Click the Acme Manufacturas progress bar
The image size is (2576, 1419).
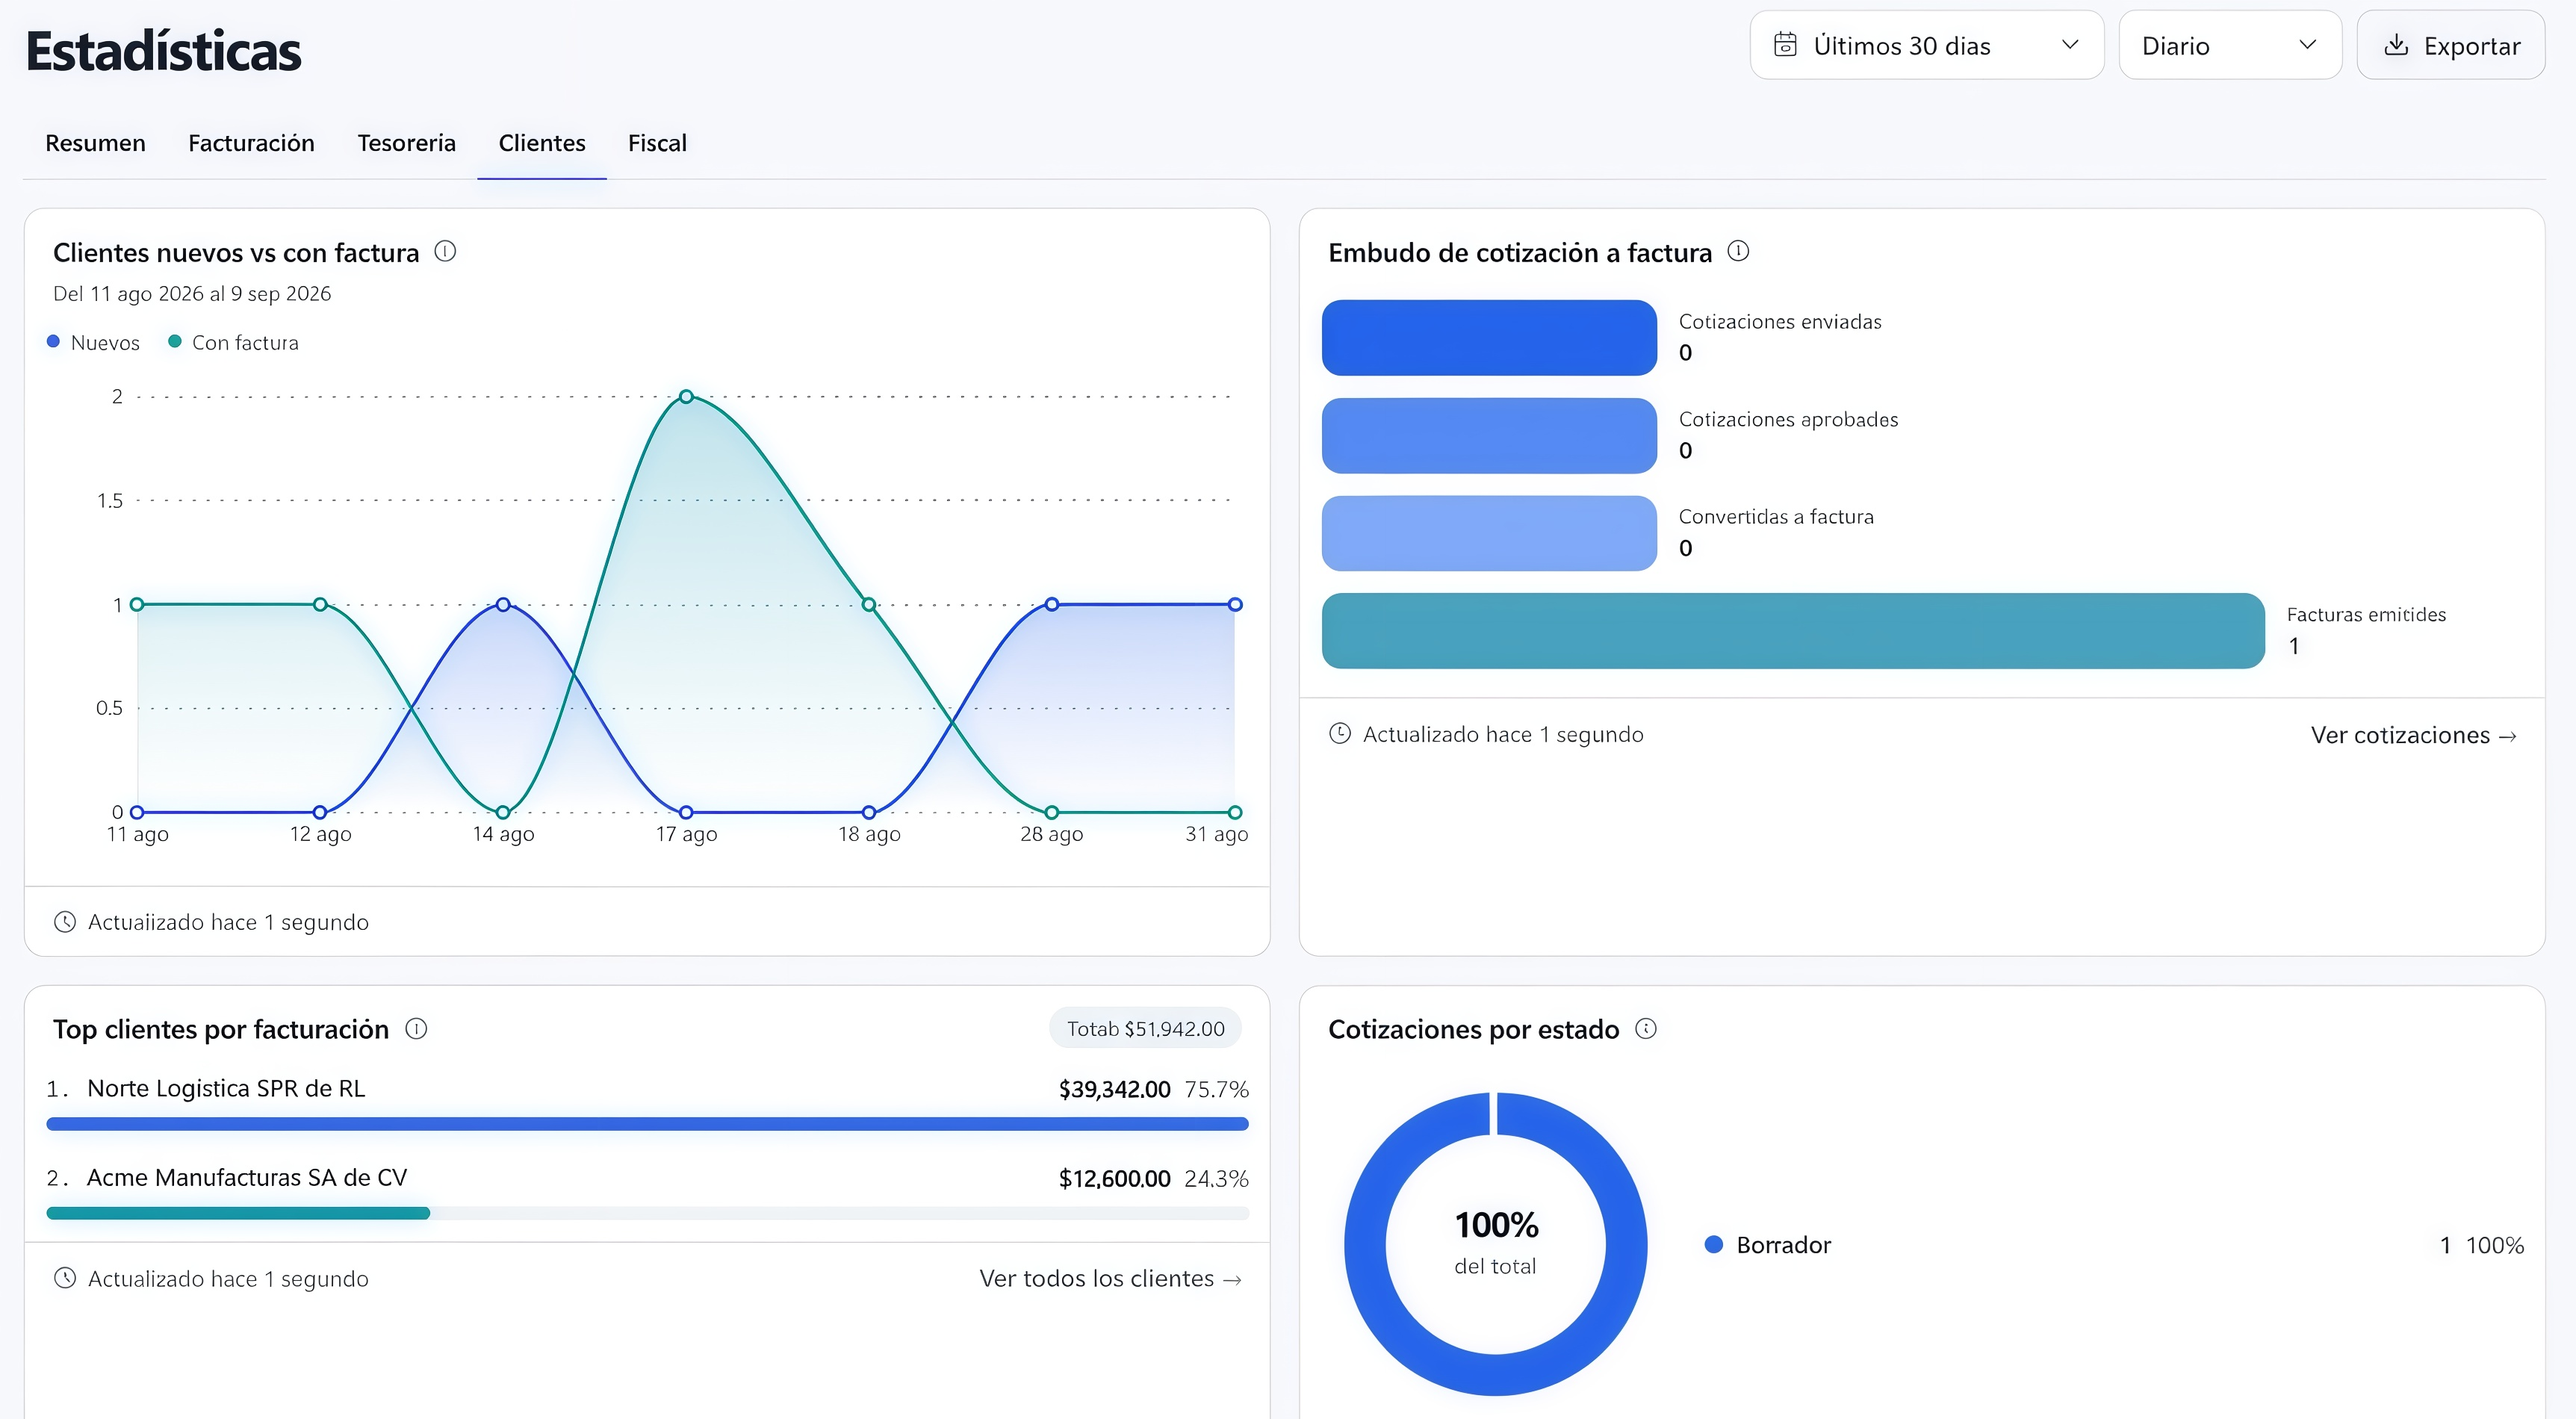(647, 1213)
